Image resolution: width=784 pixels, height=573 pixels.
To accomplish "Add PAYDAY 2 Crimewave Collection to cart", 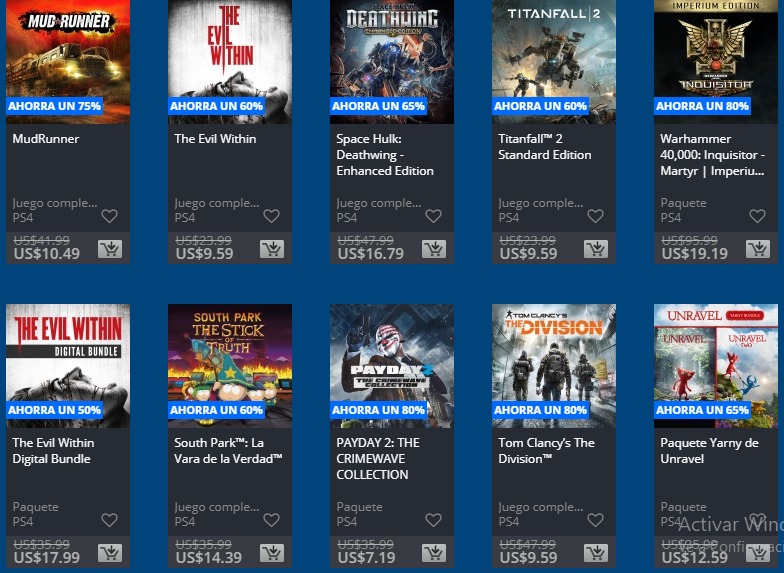I will tap(434, 552).
